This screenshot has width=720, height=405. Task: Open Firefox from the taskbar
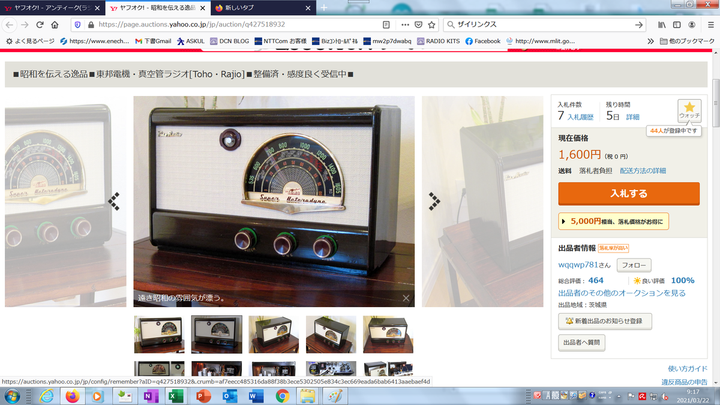tap(73, 396)
